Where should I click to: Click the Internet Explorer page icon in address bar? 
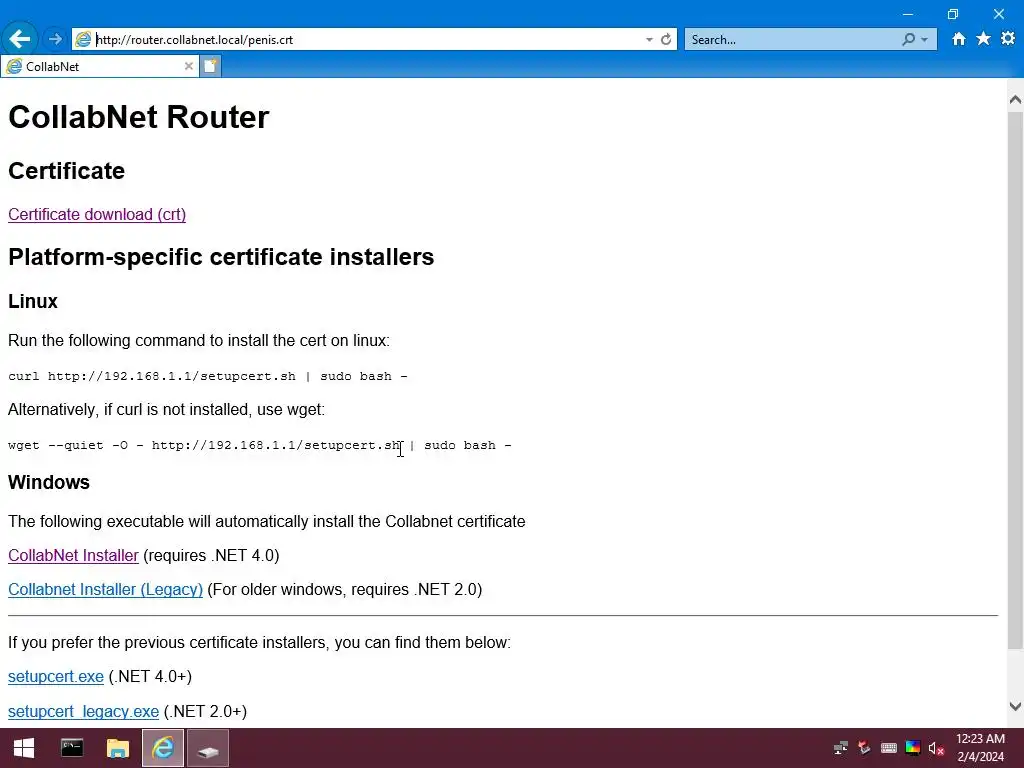click(83, 39)
